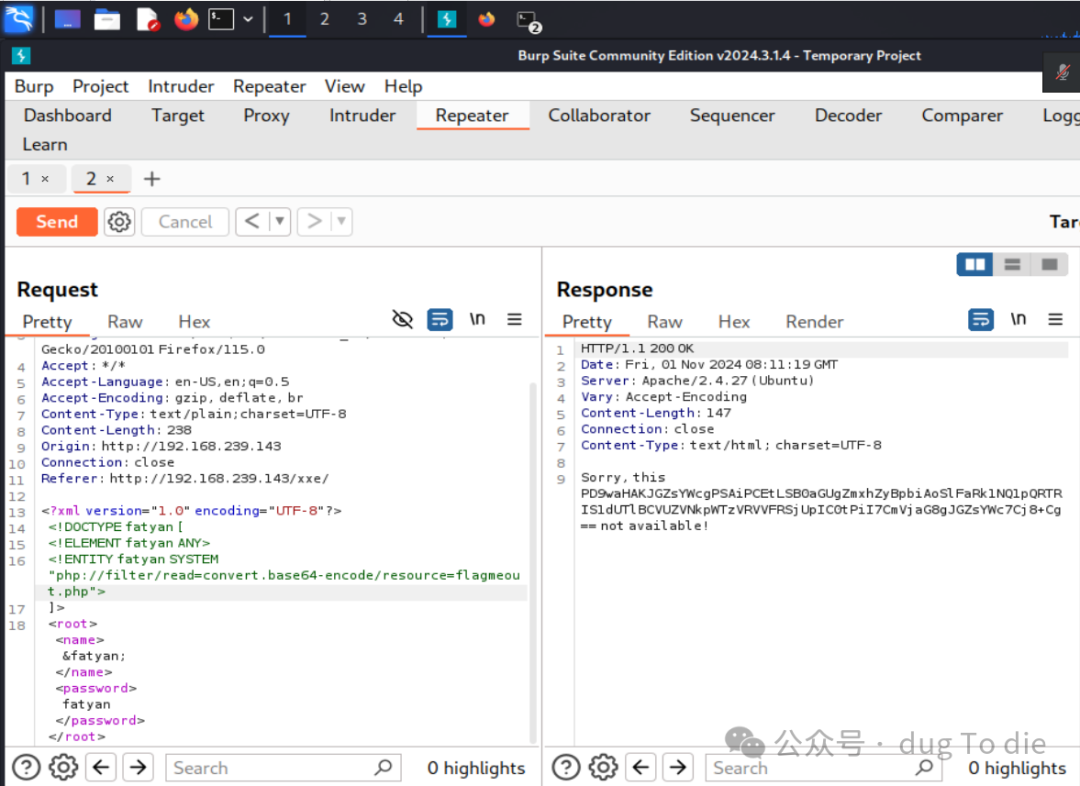Screen dimensions: 1080x786
Task: Open Repeater send settings gear
Action: (119, 222)
